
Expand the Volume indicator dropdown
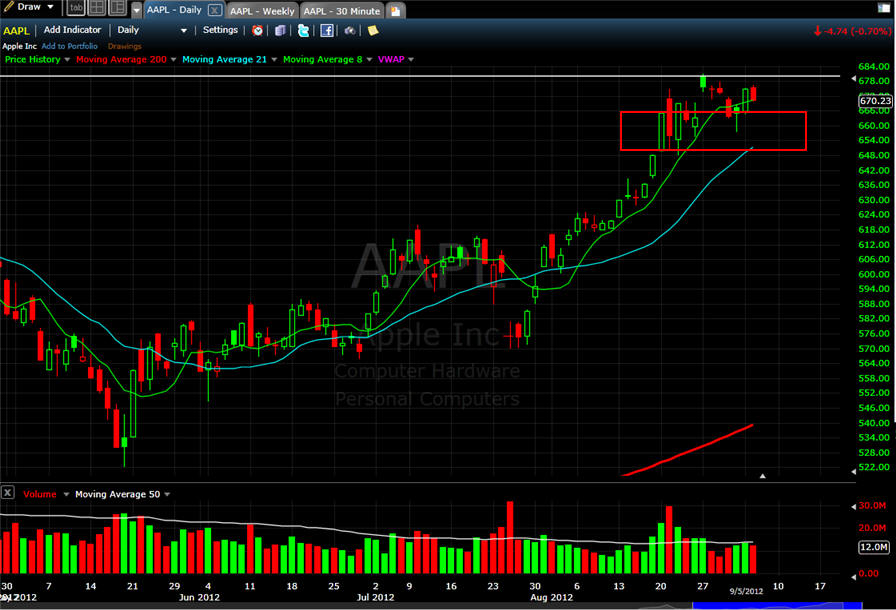point(66,495)
